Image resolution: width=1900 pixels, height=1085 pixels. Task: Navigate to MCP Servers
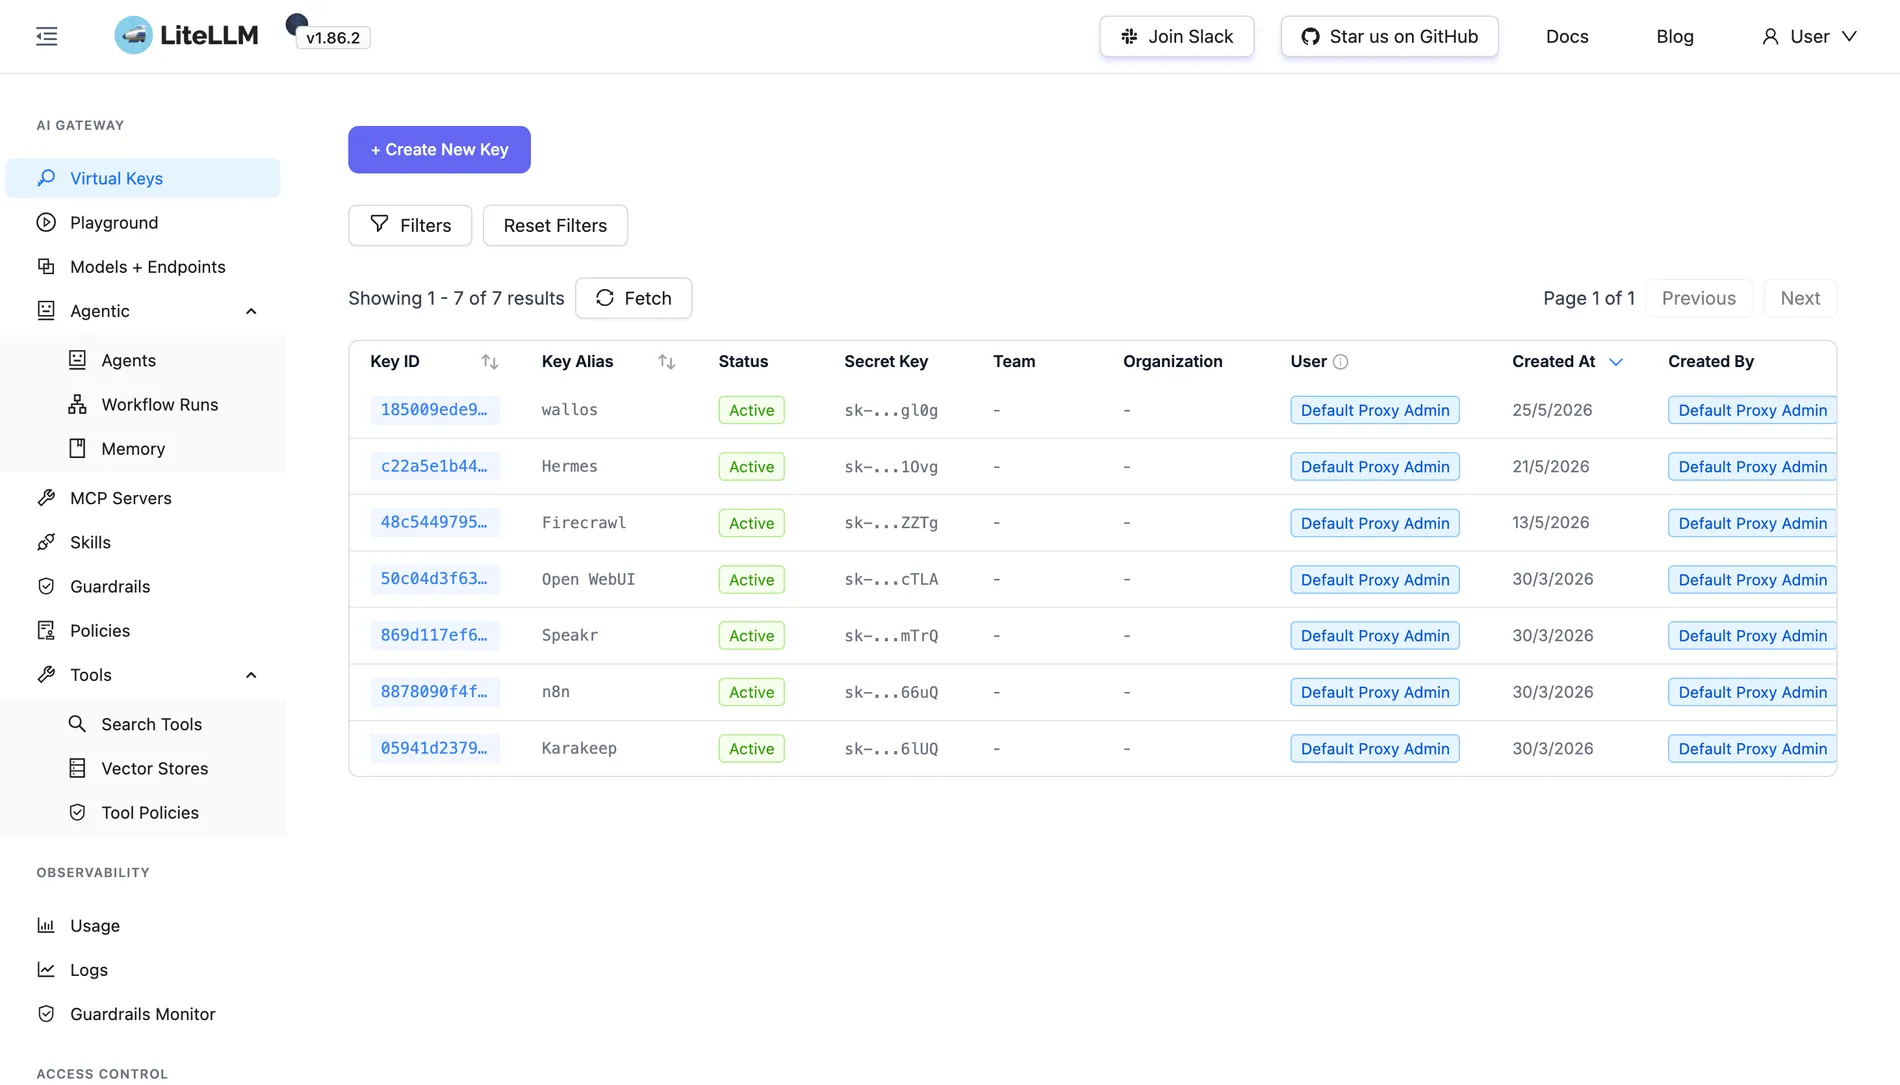143,498
